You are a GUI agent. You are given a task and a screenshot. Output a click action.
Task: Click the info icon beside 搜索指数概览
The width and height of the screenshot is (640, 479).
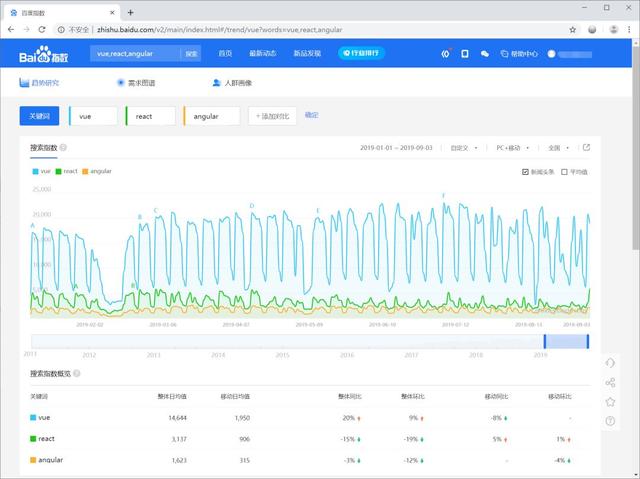77,373
